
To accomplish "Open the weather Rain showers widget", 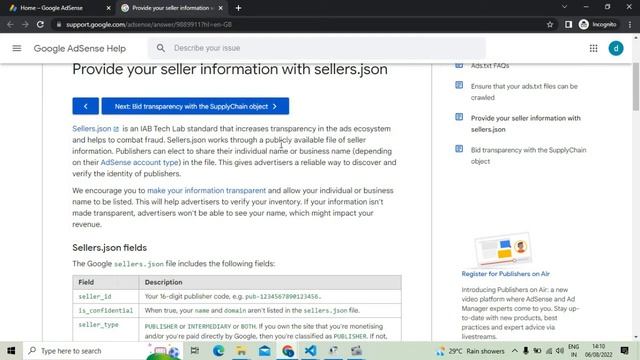I will pyautogui.click(x=471, y=351).
